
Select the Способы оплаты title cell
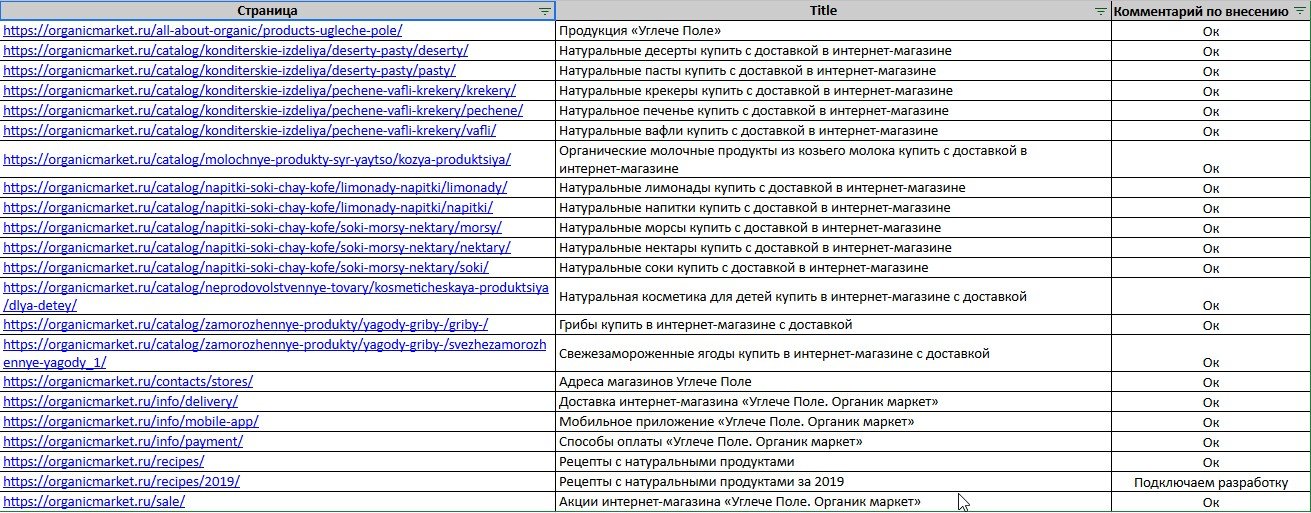click(833, 442)
